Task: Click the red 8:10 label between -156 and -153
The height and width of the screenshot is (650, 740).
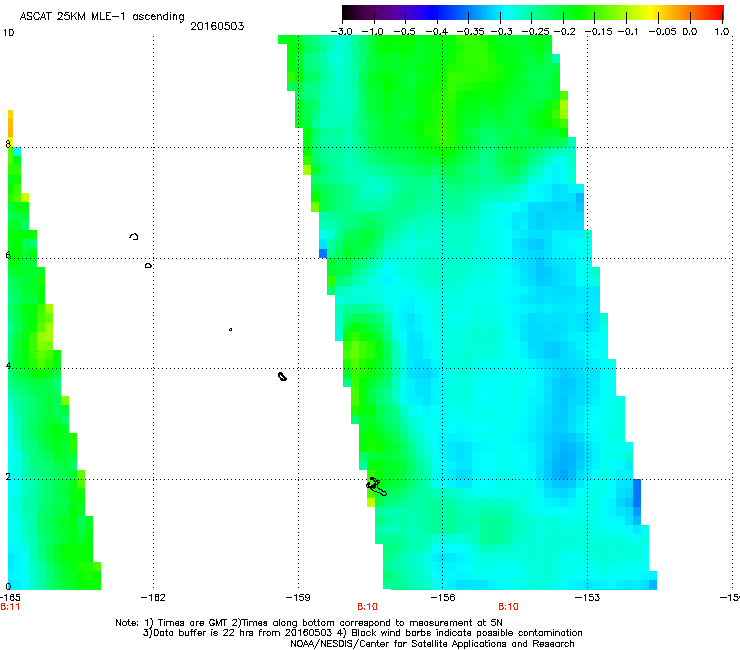Action: (x=508, y=607)
